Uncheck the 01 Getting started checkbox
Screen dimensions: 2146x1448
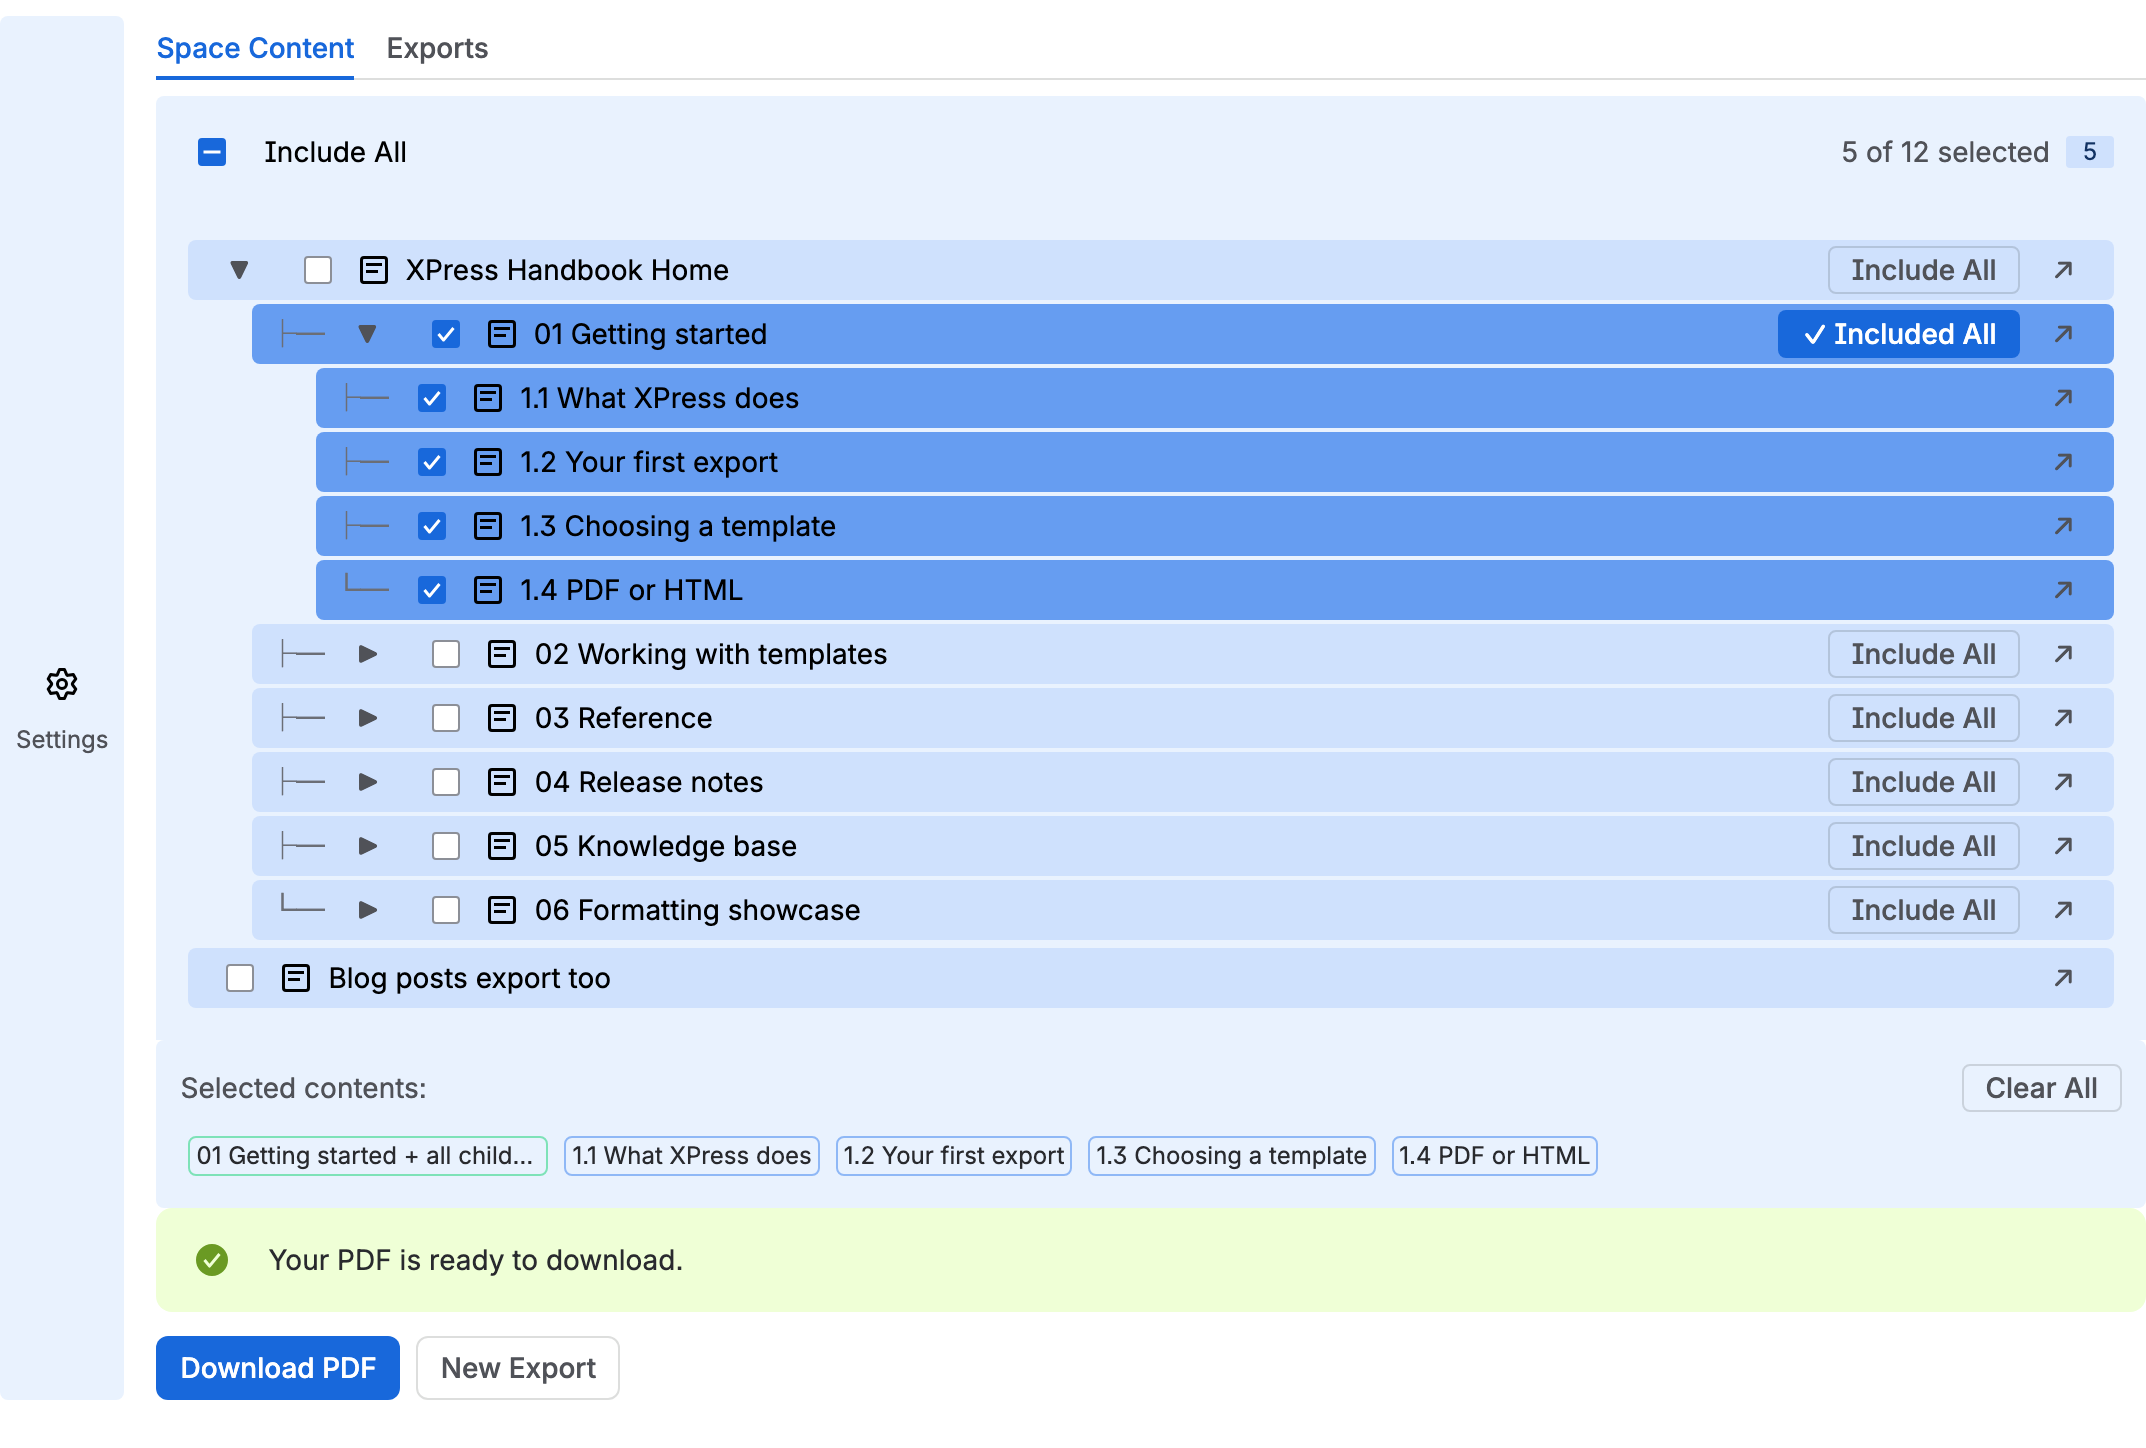446,334
